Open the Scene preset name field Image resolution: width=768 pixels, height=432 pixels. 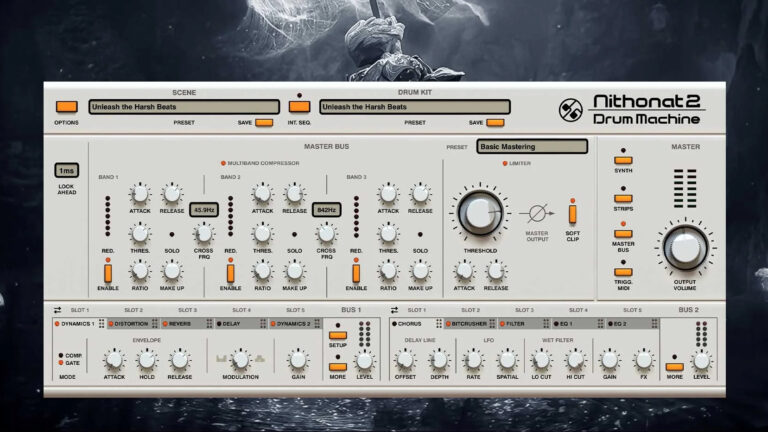coord(184,107)
